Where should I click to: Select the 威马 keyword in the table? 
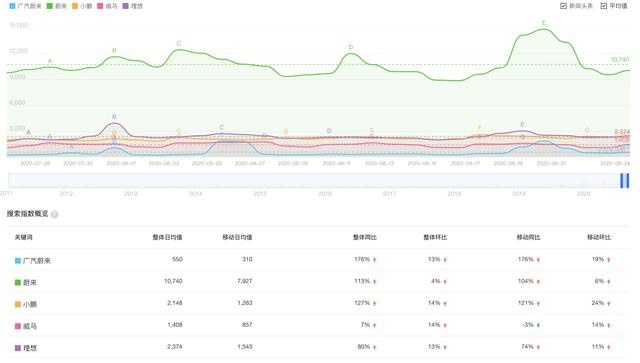[30, 326]
